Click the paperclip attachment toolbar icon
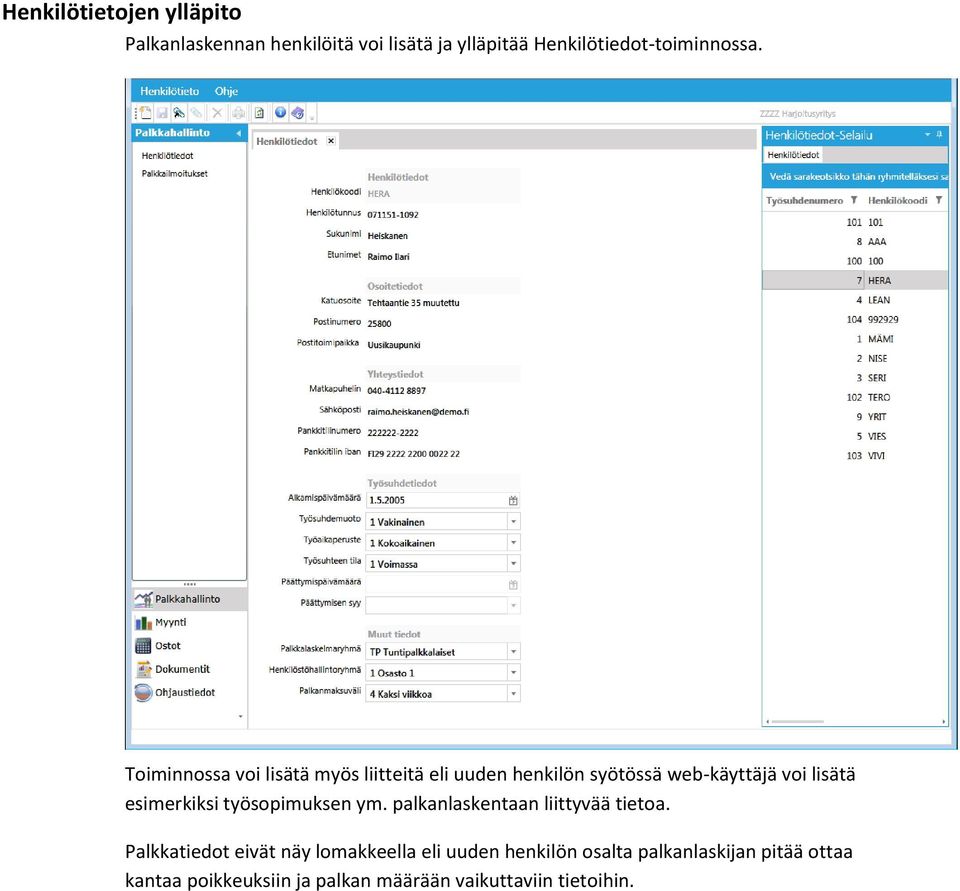The height and width of the screenshot is (891, 960). [196, 113]
